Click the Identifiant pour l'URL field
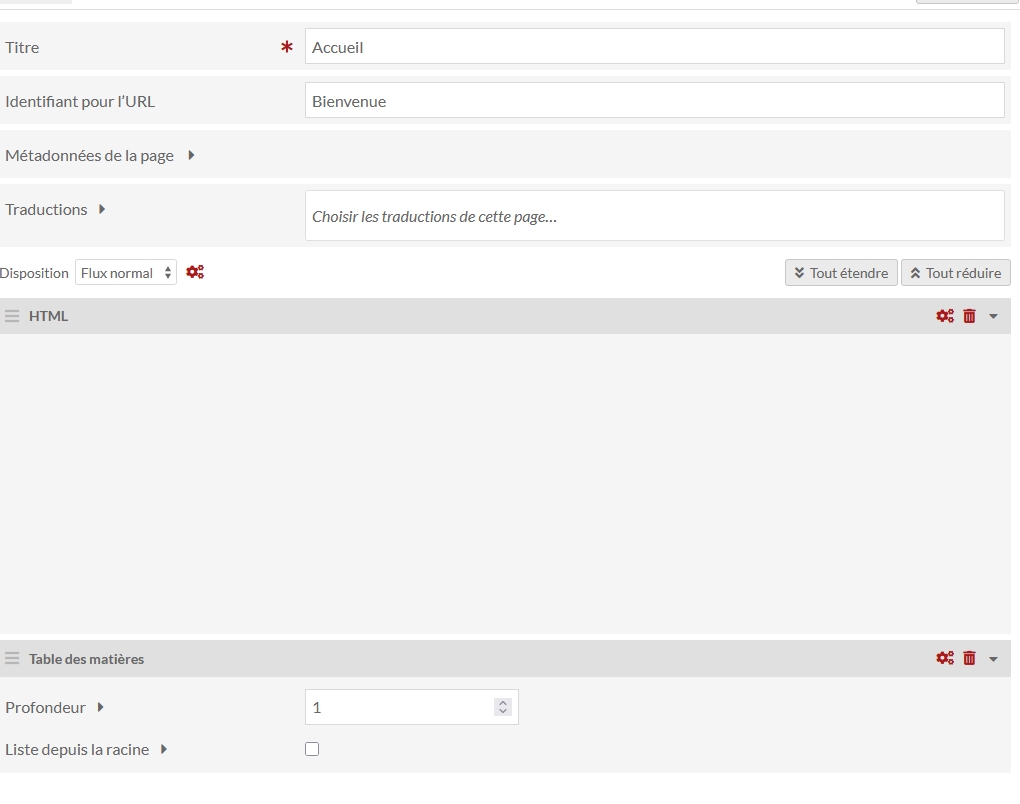The height and width of the screenshot is (804, 1020). click(x=654, y=101)
